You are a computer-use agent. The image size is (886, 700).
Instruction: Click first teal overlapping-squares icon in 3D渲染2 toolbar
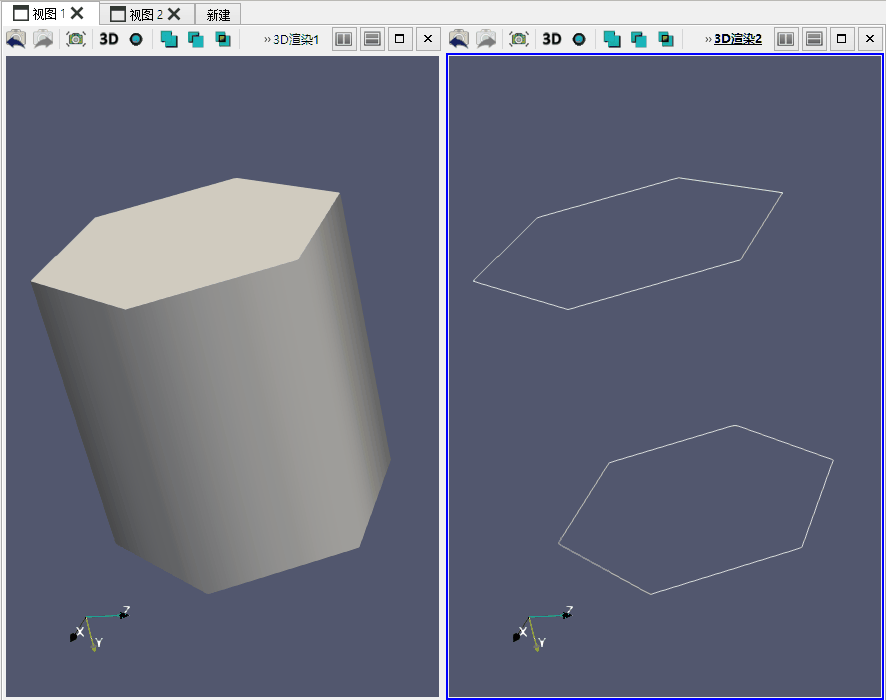(611, 39)
